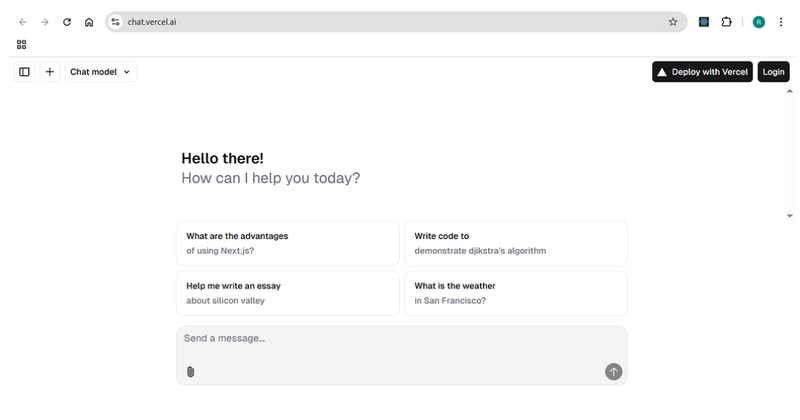Click the Login button

coord(773,72)
